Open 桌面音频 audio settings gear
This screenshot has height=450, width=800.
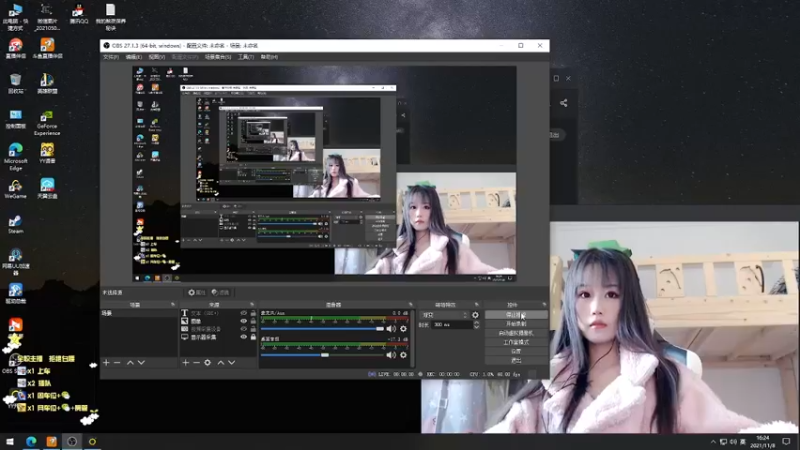click(x=404, y=355)
